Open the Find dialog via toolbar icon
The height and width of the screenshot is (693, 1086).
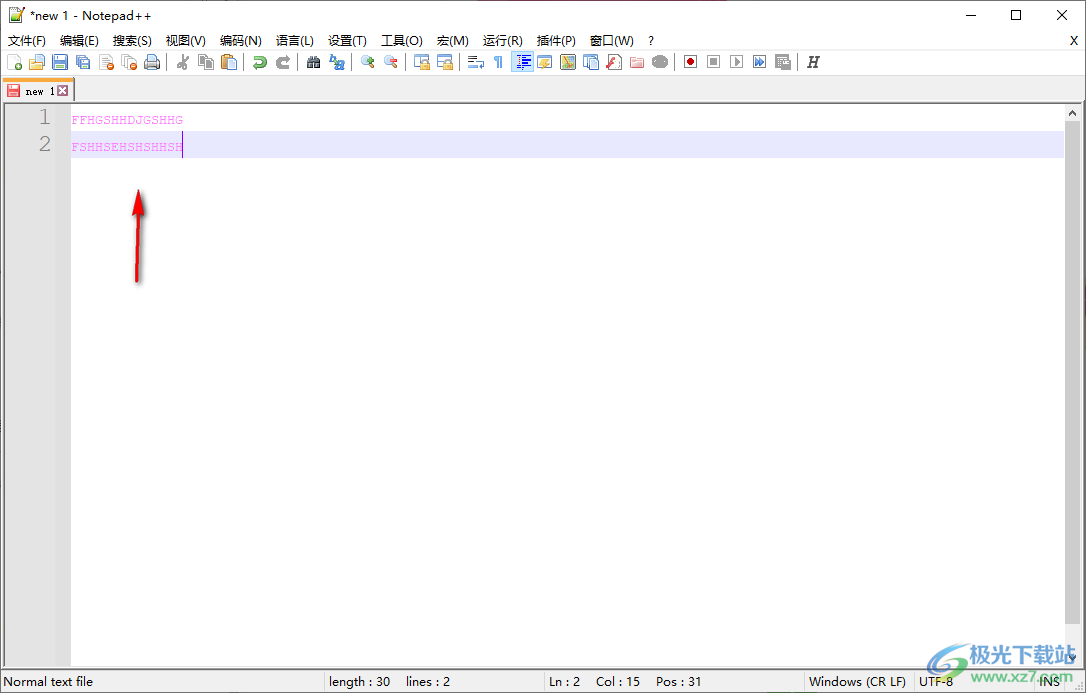(x=313, y=61)
